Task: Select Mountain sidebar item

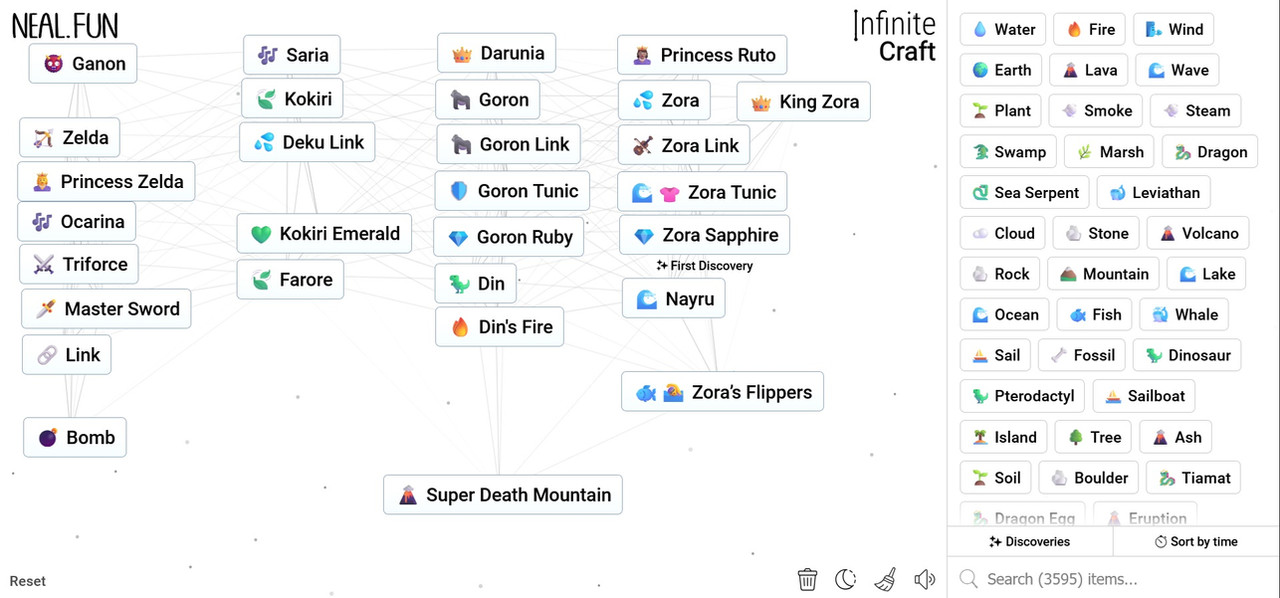Action: pos(1104,274)
